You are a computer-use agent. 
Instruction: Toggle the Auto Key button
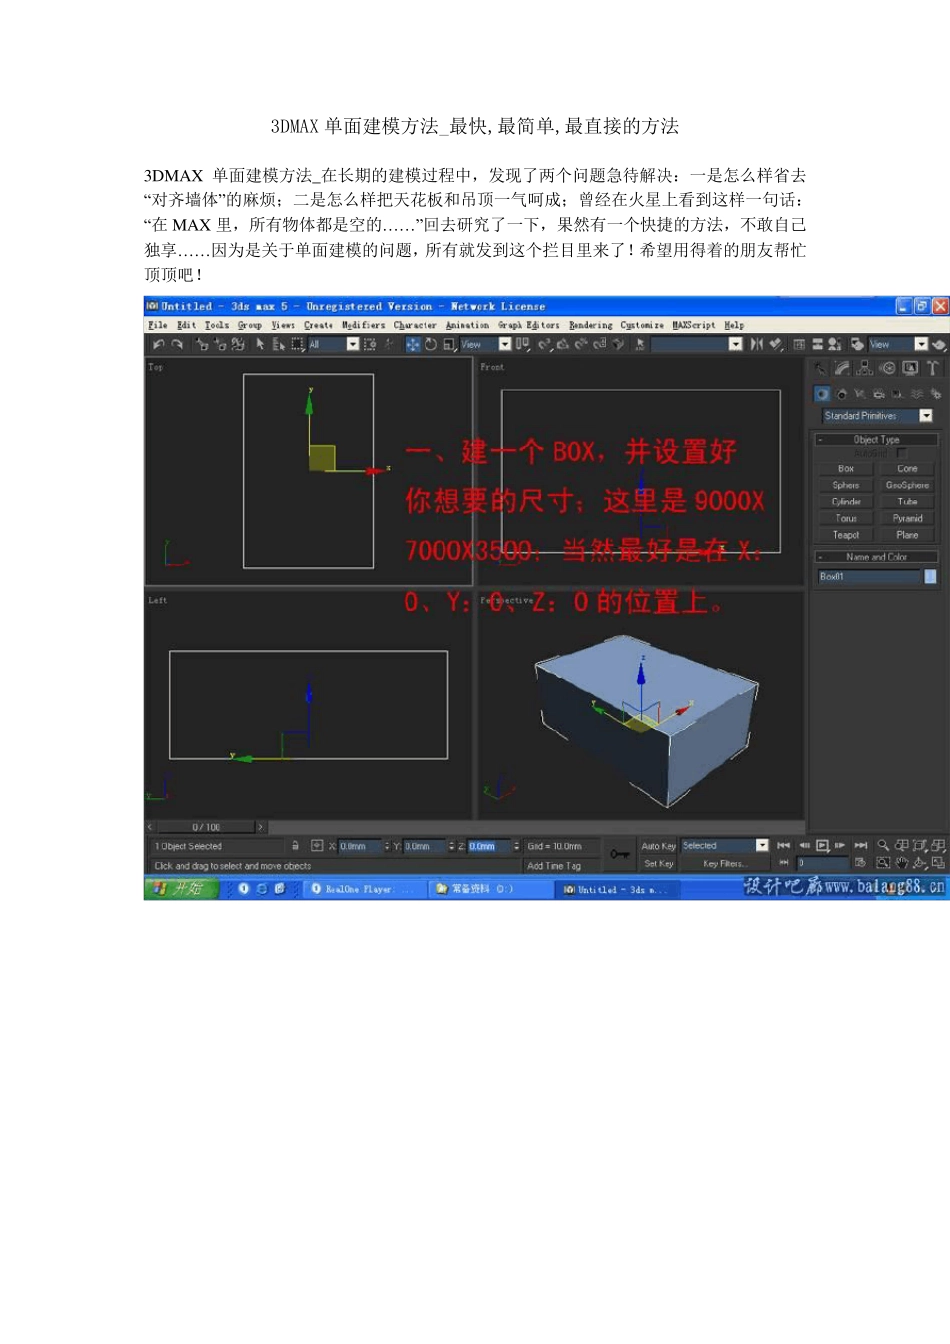coord(659,846)
